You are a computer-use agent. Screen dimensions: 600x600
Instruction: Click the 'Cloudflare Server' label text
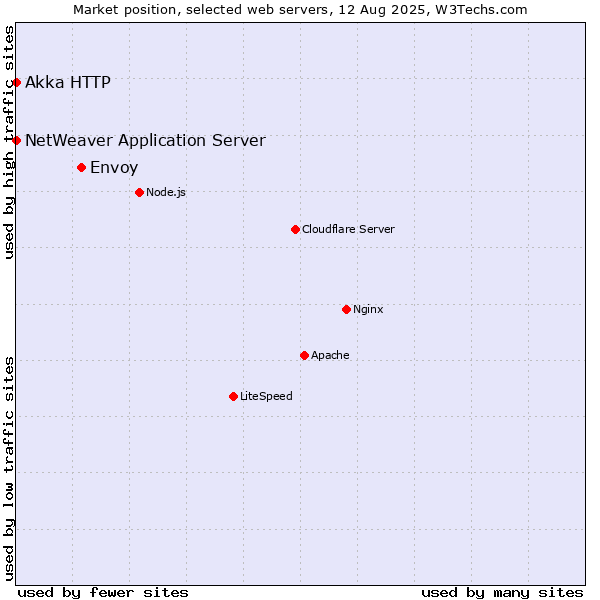coord(348,229)
